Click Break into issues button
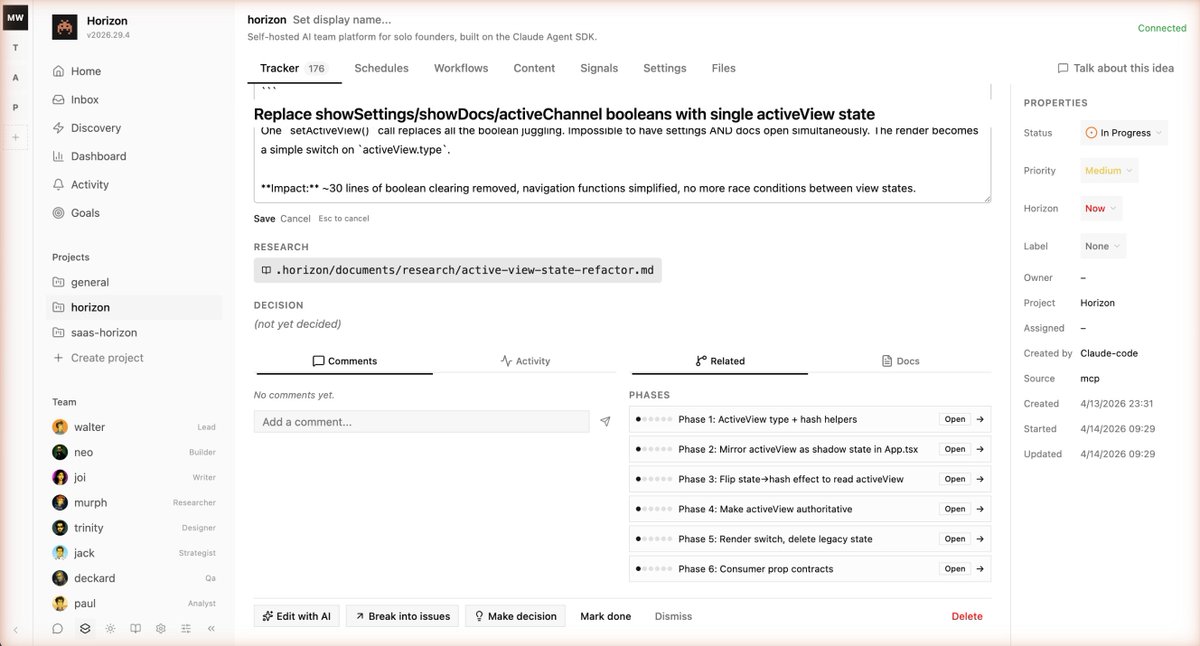 click(402, 616)
